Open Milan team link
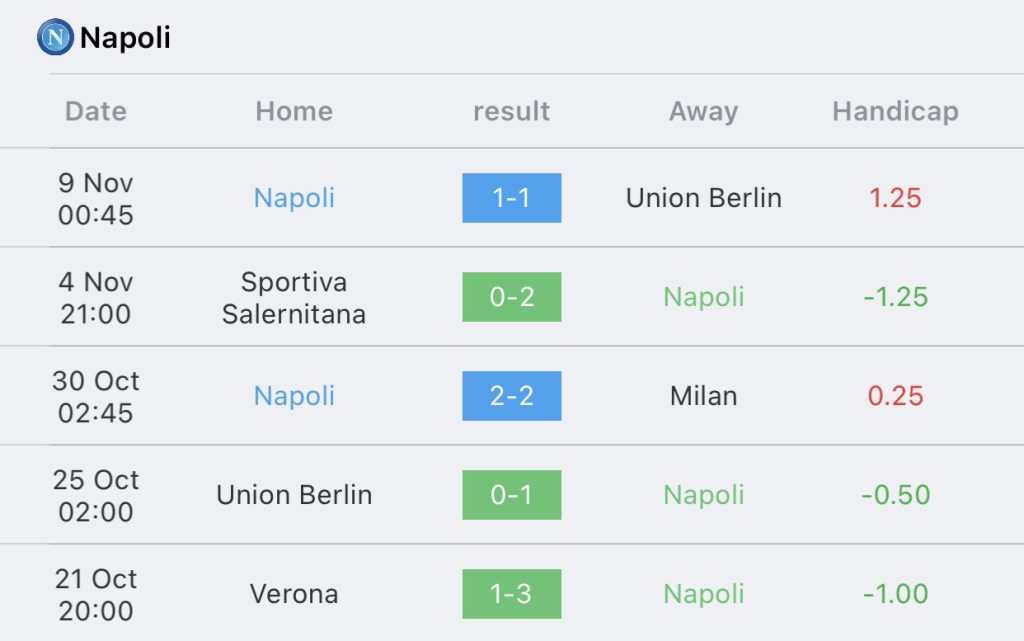The image size is (1024, 641). 703,396
